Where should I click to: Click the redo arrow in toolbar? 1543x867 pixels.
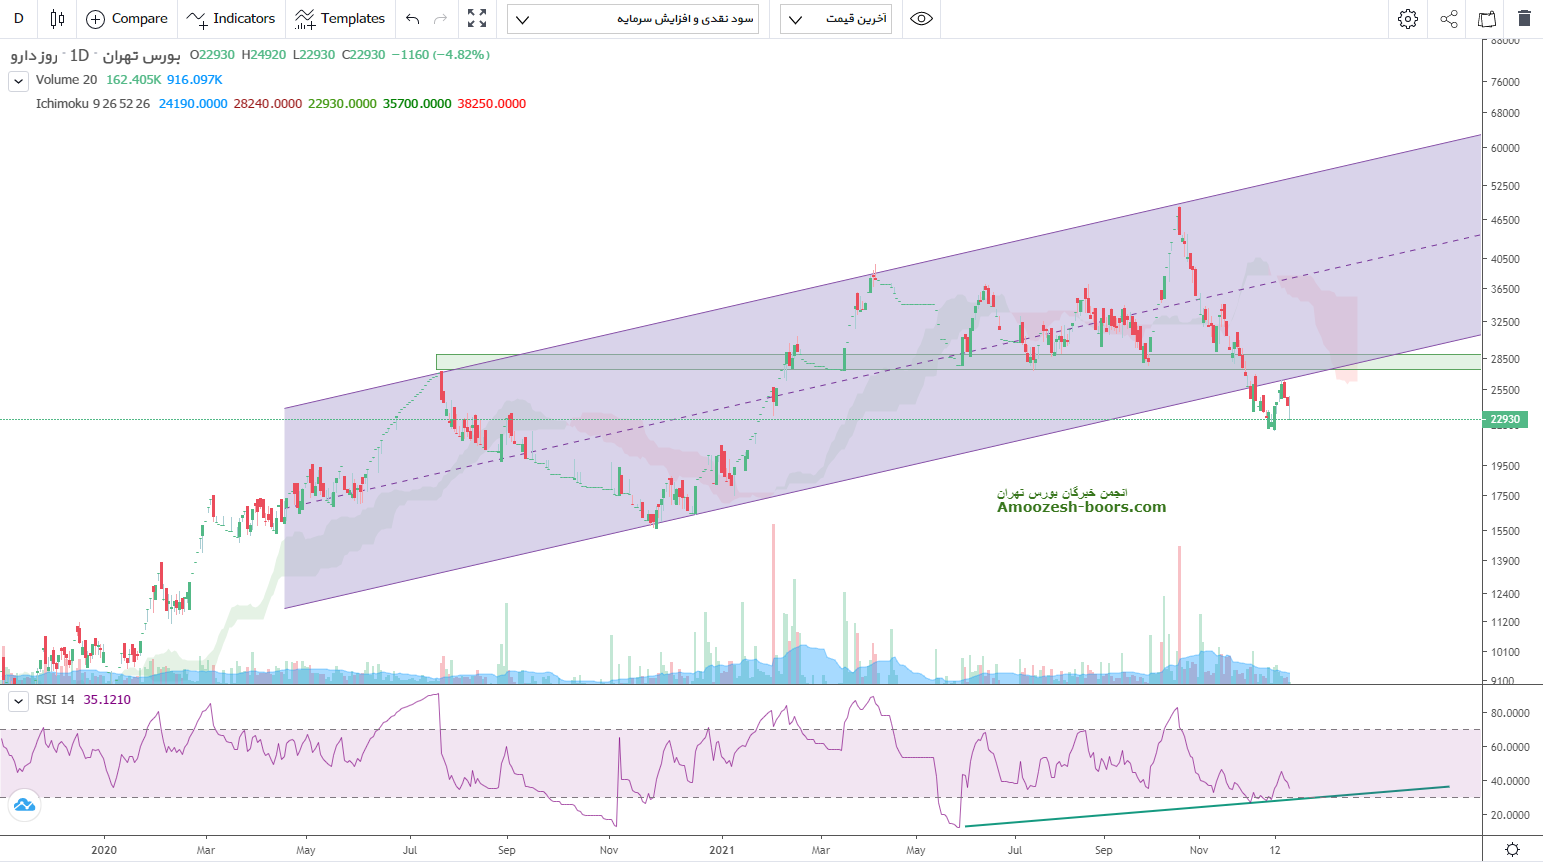tap(440, 19)
